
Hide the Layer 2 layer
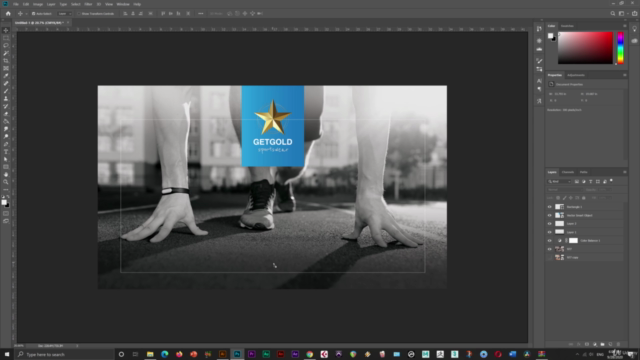[x=549, y=224]
